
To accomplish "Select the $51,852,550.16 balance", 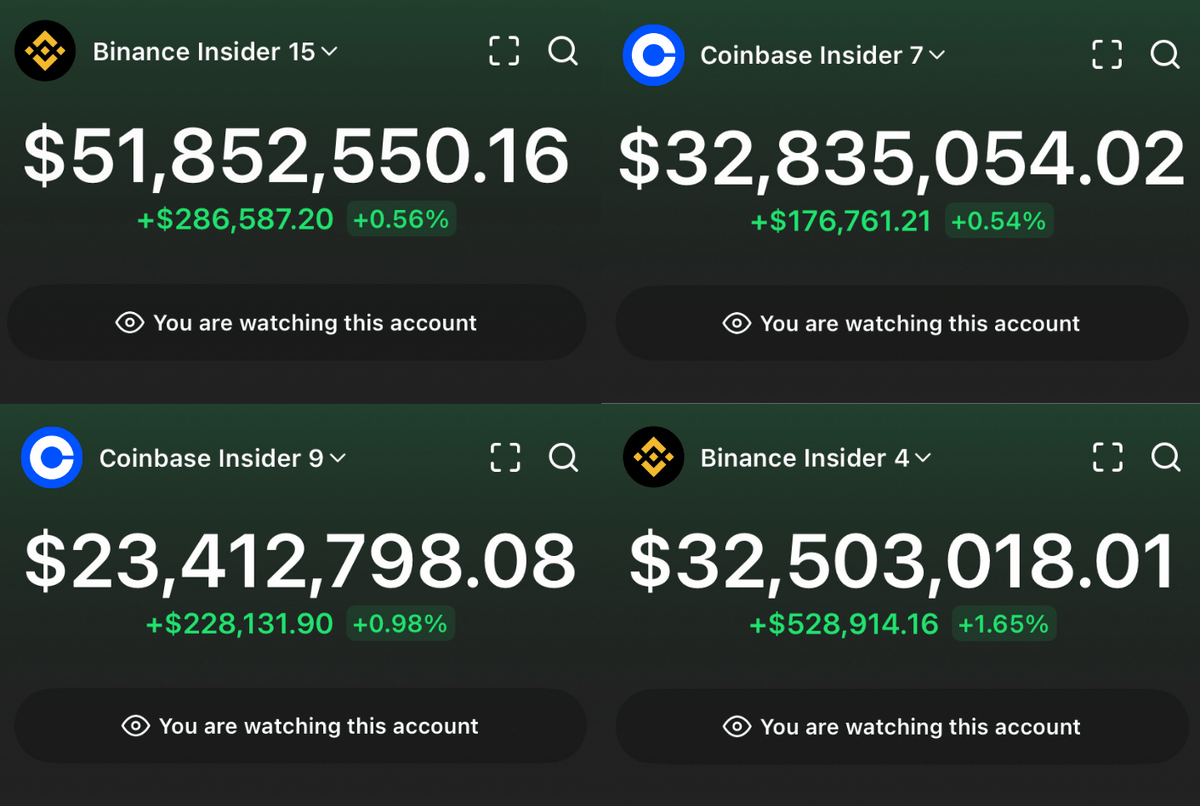I will point(297,157).
